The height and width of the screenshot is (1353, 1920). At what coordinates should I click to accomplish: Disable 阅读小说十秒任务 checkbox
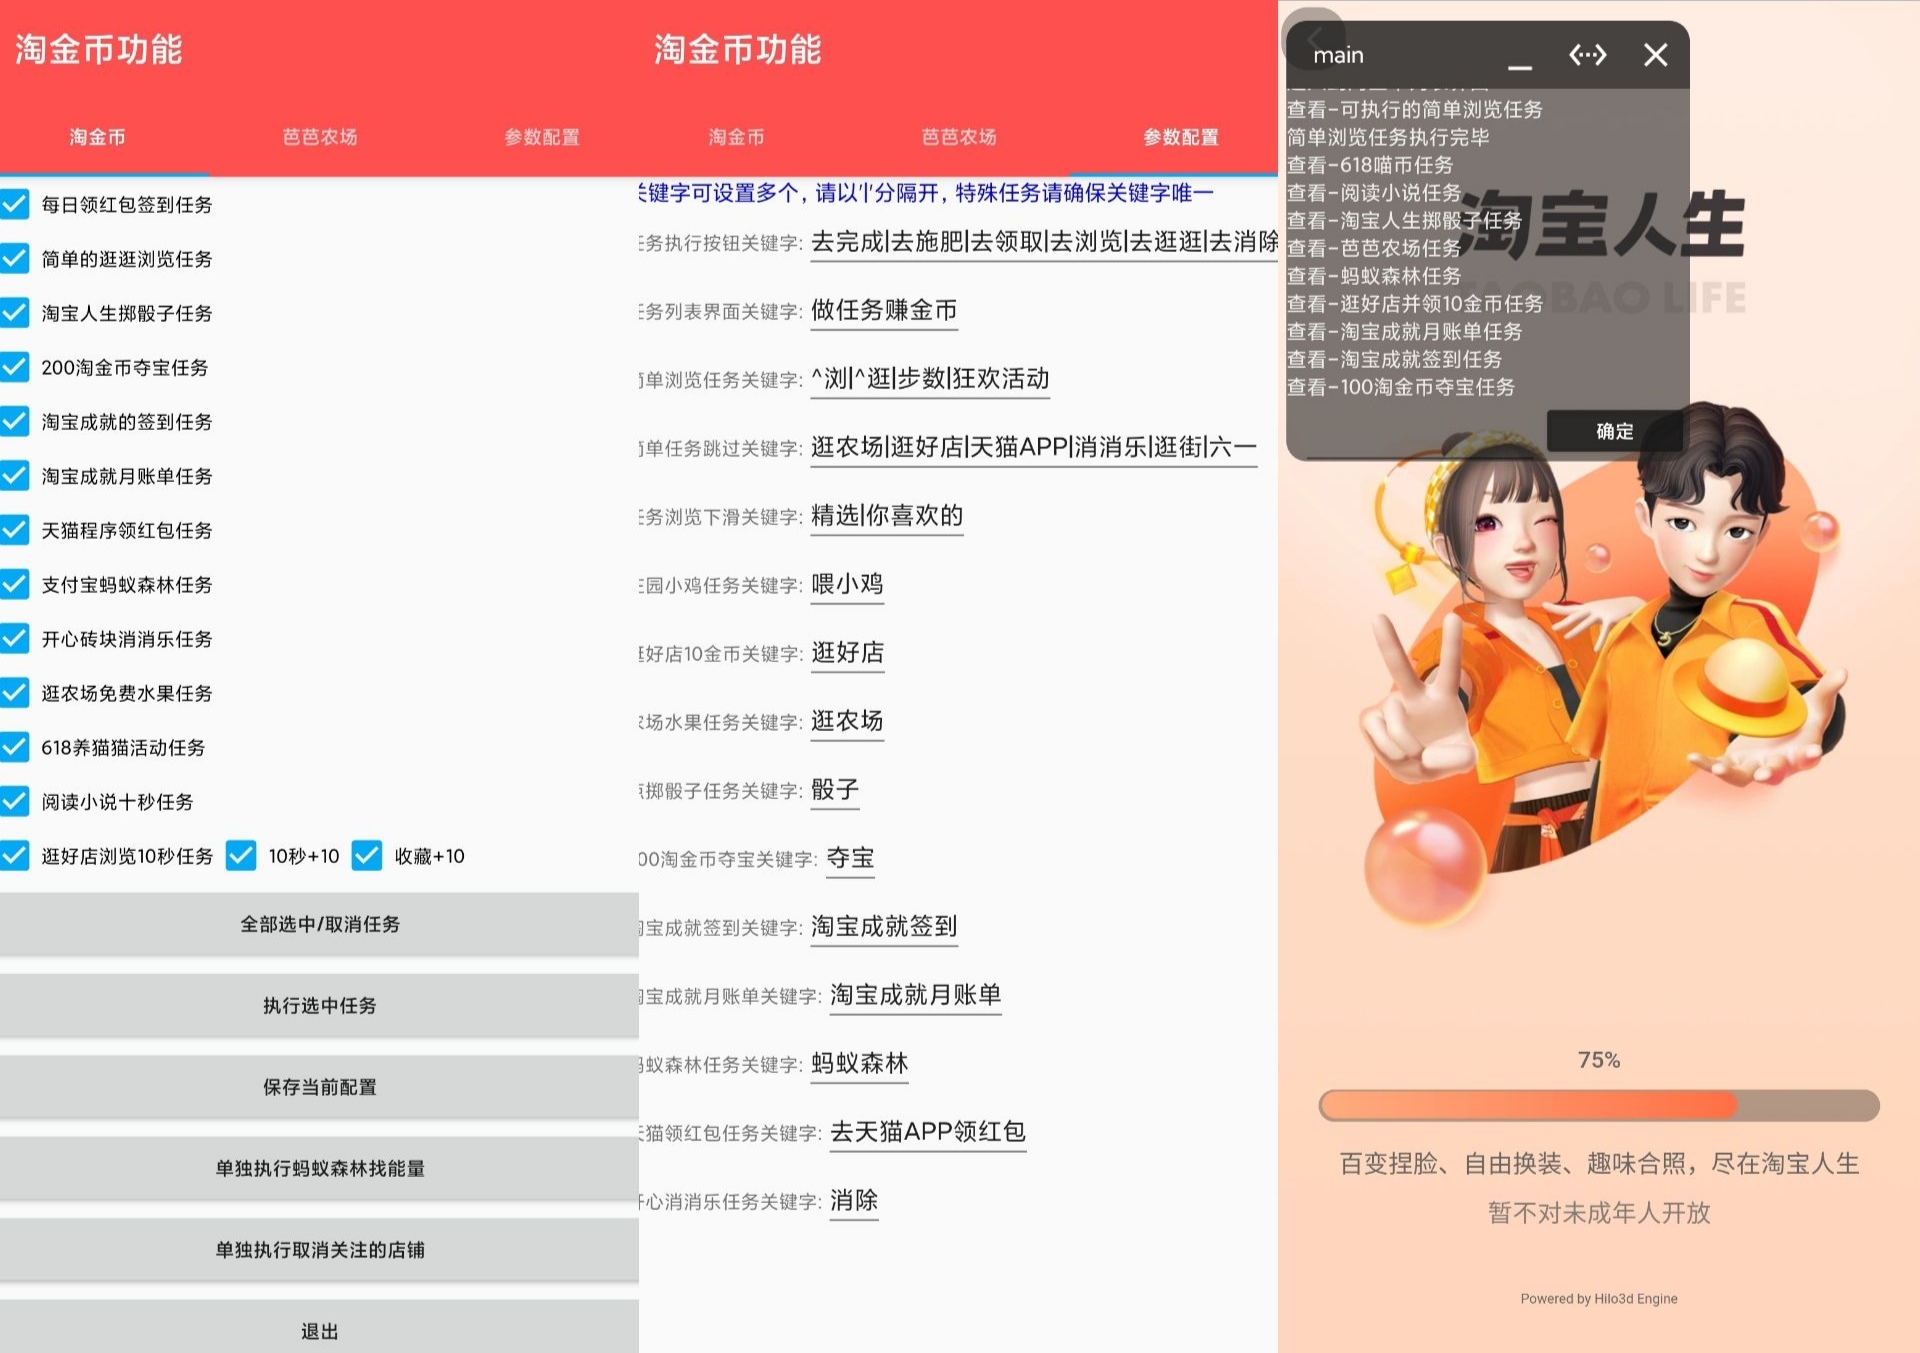[x=15, y=801]
